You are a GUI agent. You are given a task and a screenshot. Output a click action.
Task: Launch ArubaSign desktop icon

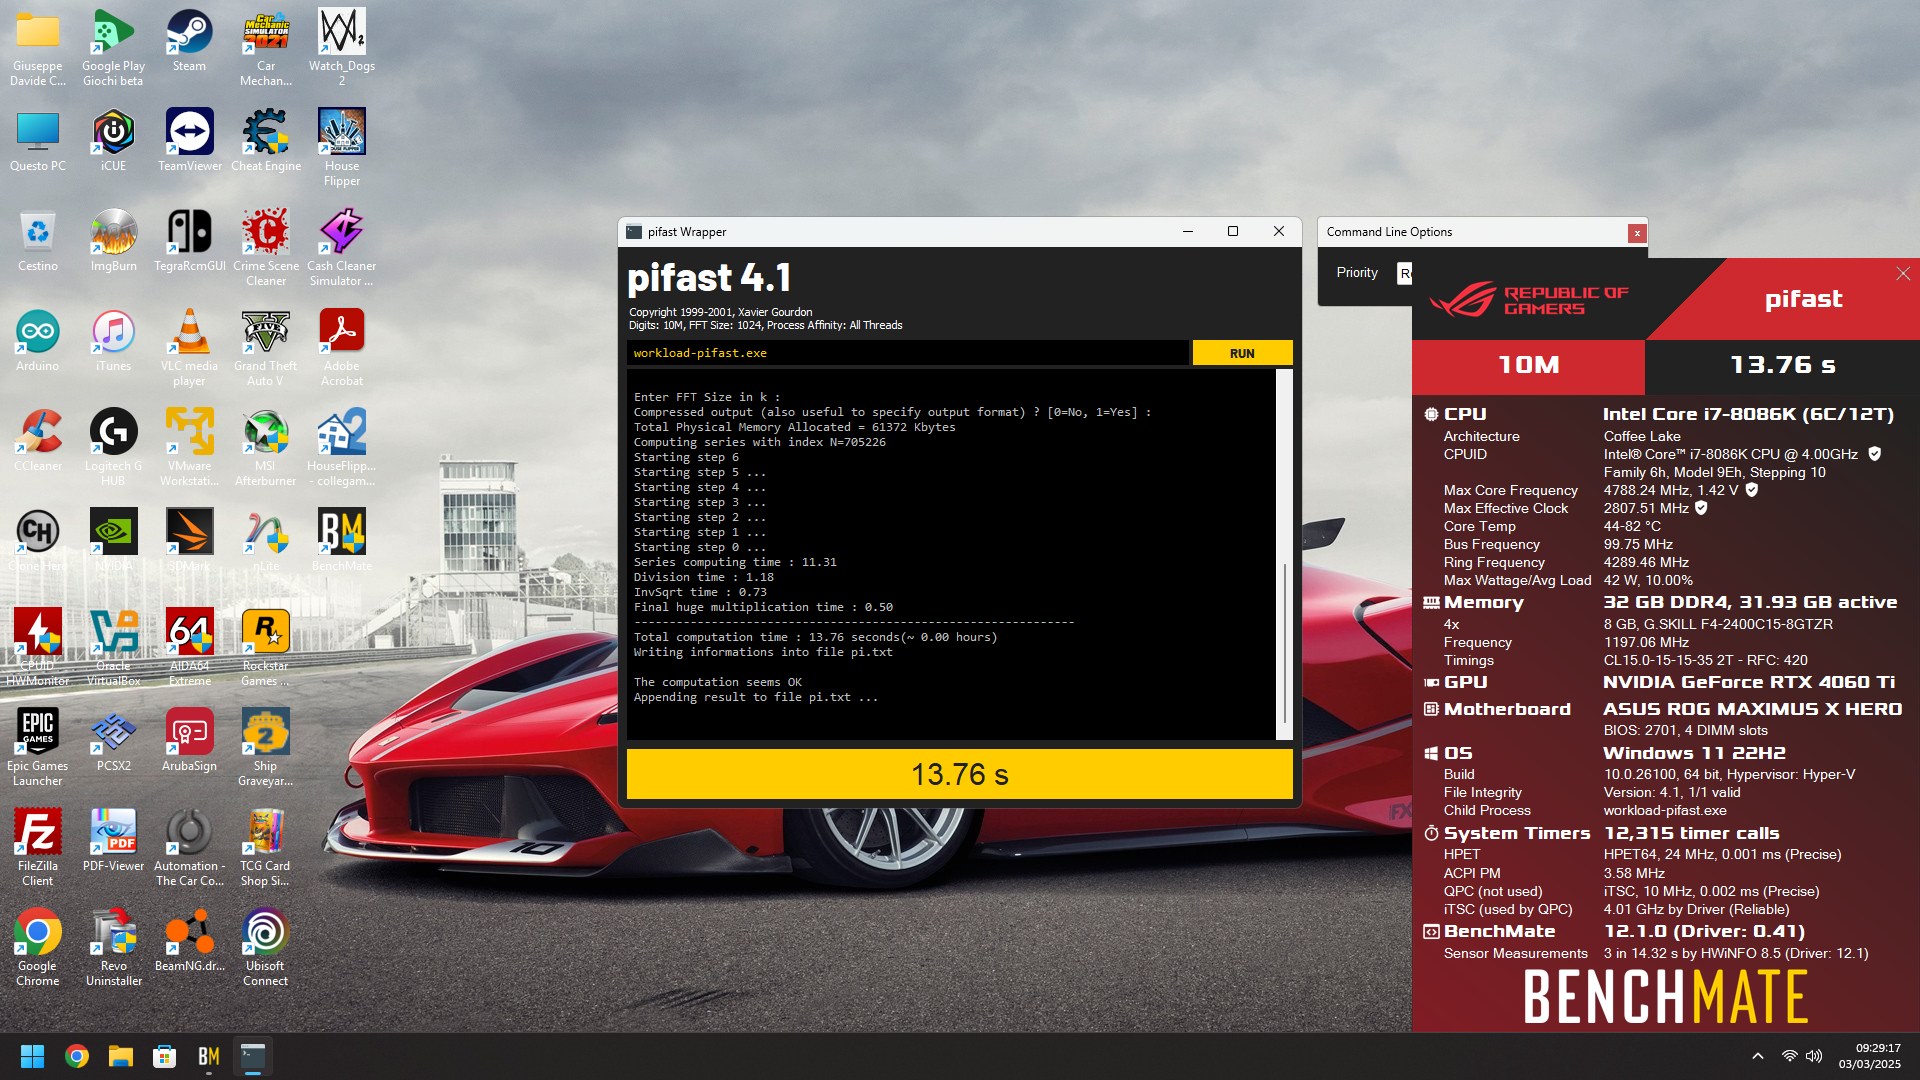[x=189, y=741]
